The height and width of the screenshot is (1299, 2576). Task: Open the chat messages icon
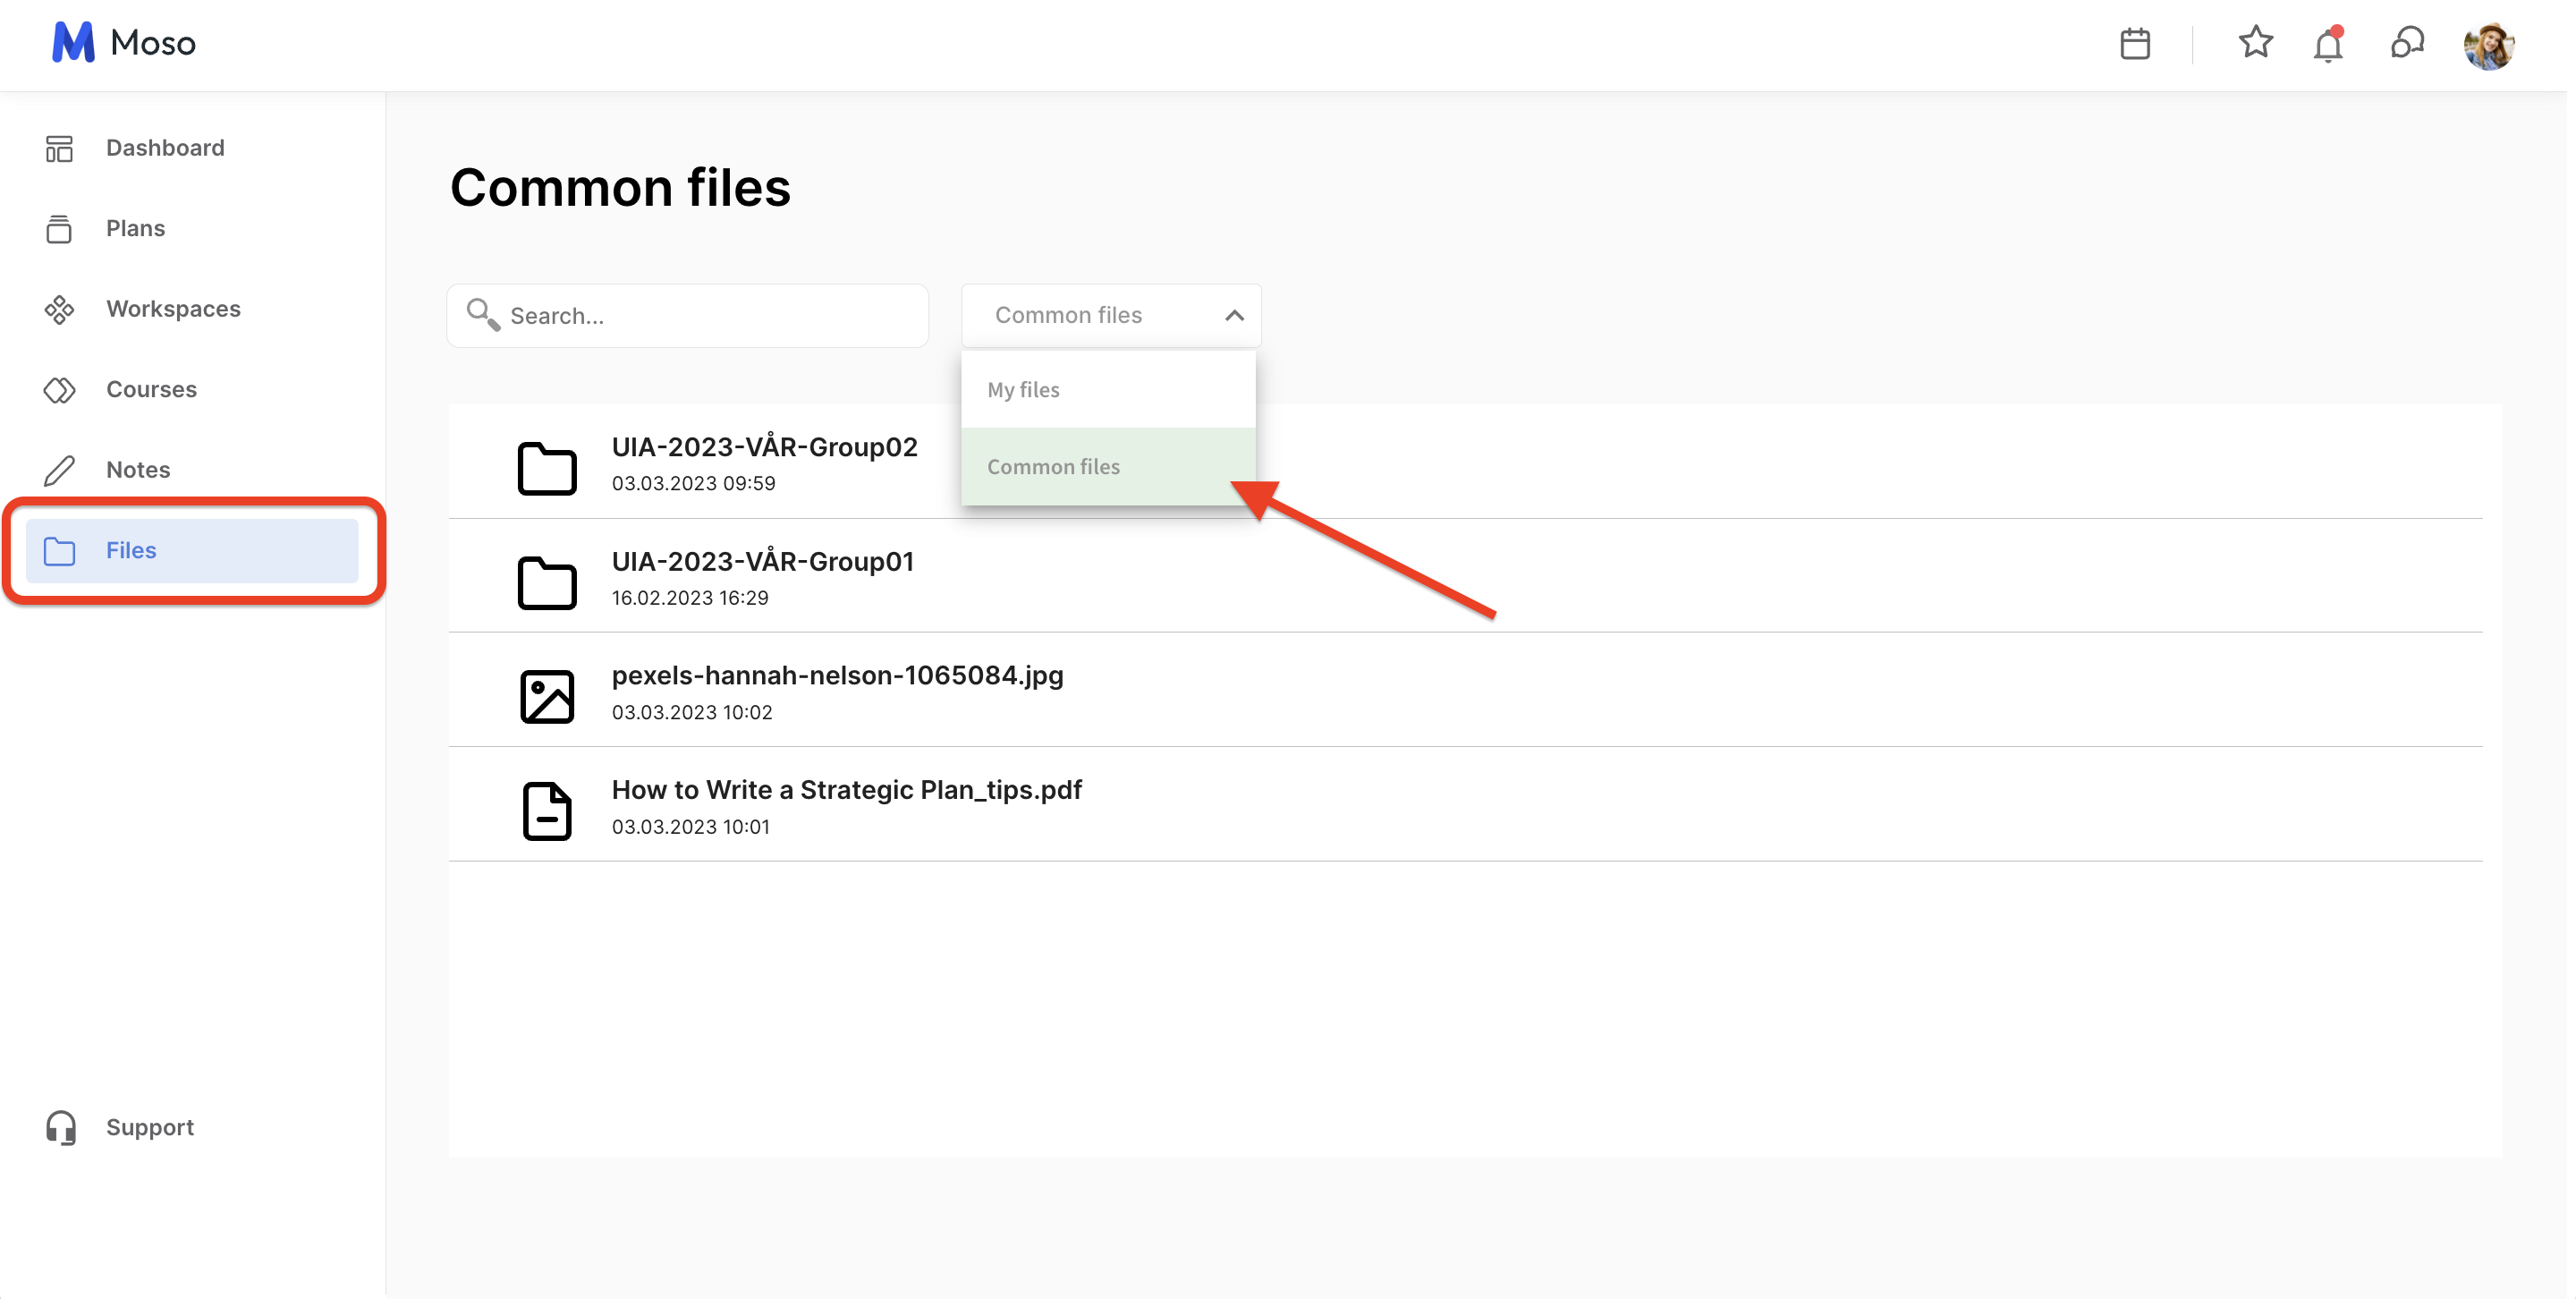click(2406, 43)
